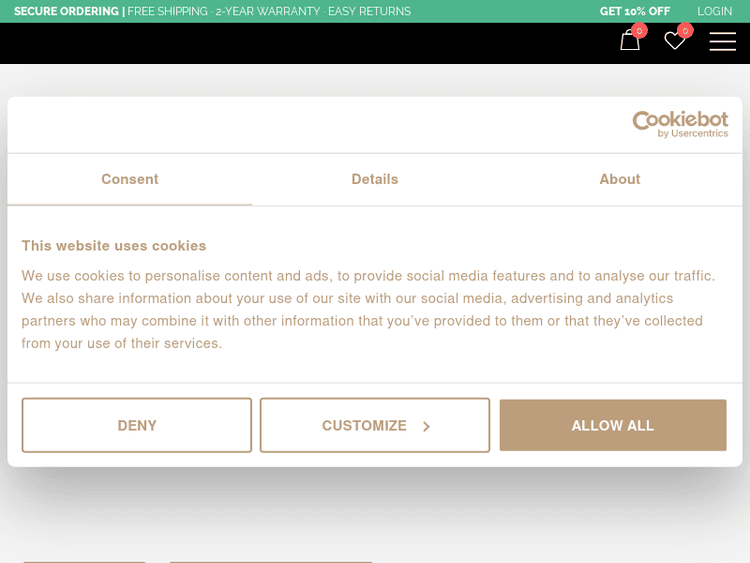The height and width of the screenshot is (563, 750).
Task: Click the Cookiebot by Usercentrics logo
Action: click(680, 124)
